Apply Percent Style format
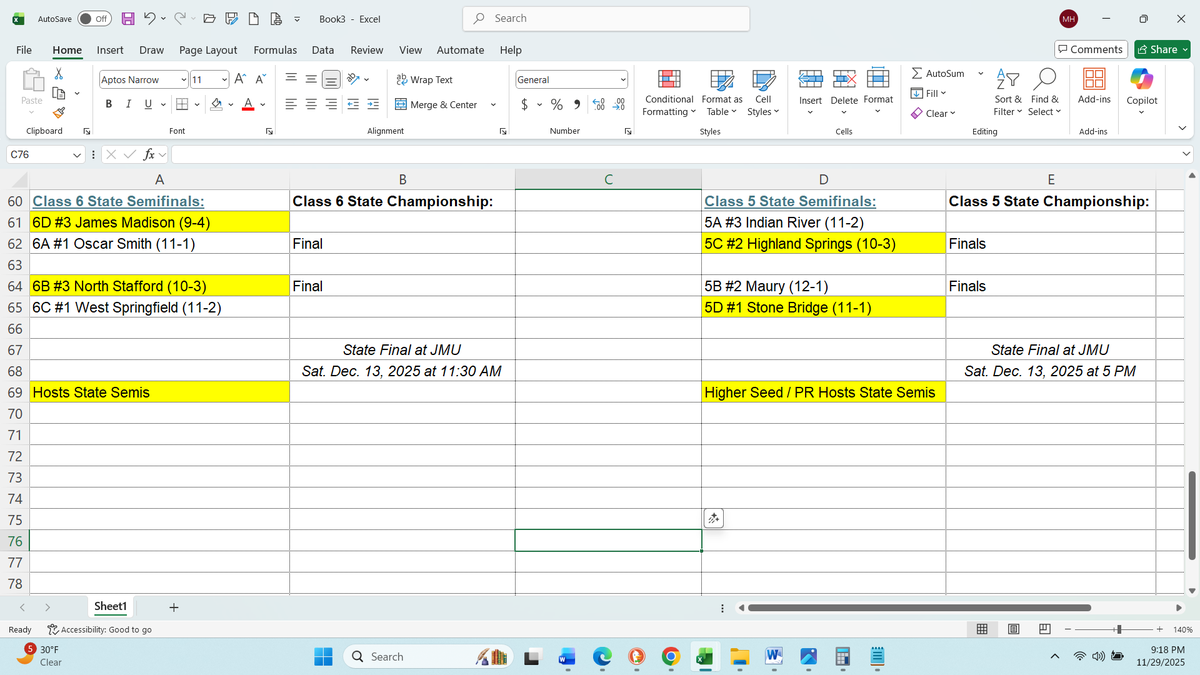The width and height of the screenshot is (1200, 675). pos(558,104)
